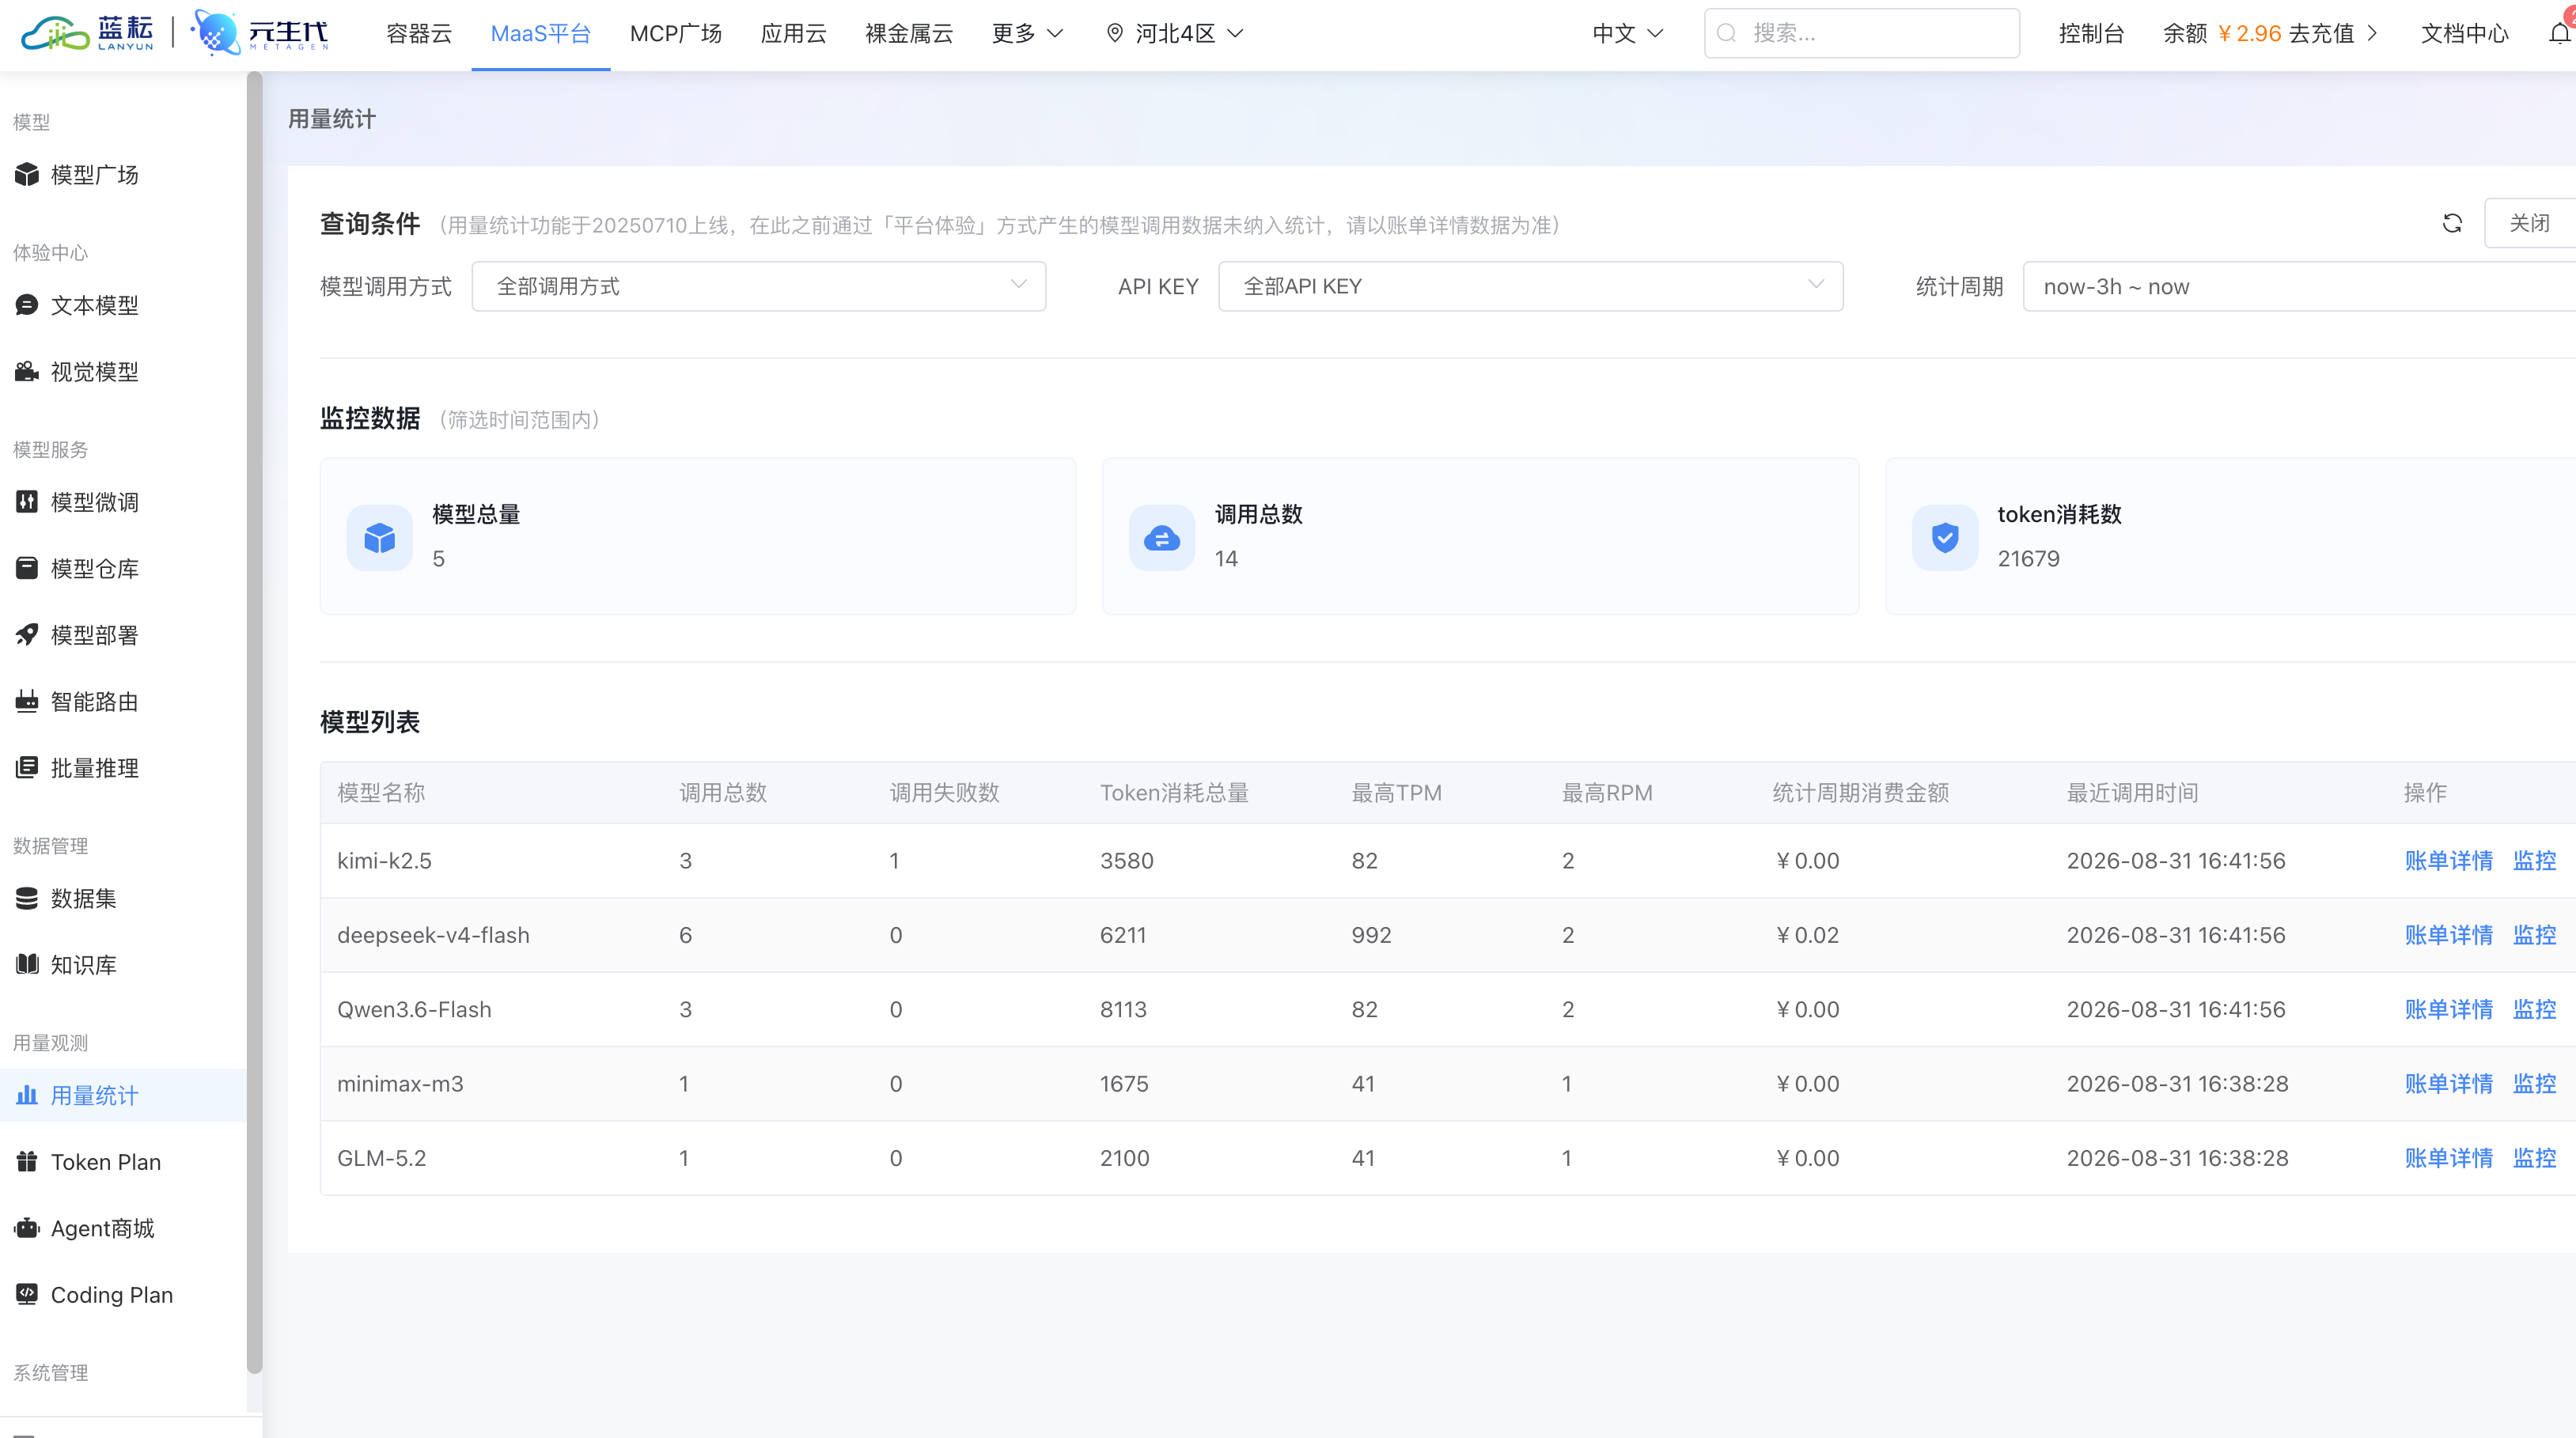Click the balance amount ¥2.96

pos(2249,33)
